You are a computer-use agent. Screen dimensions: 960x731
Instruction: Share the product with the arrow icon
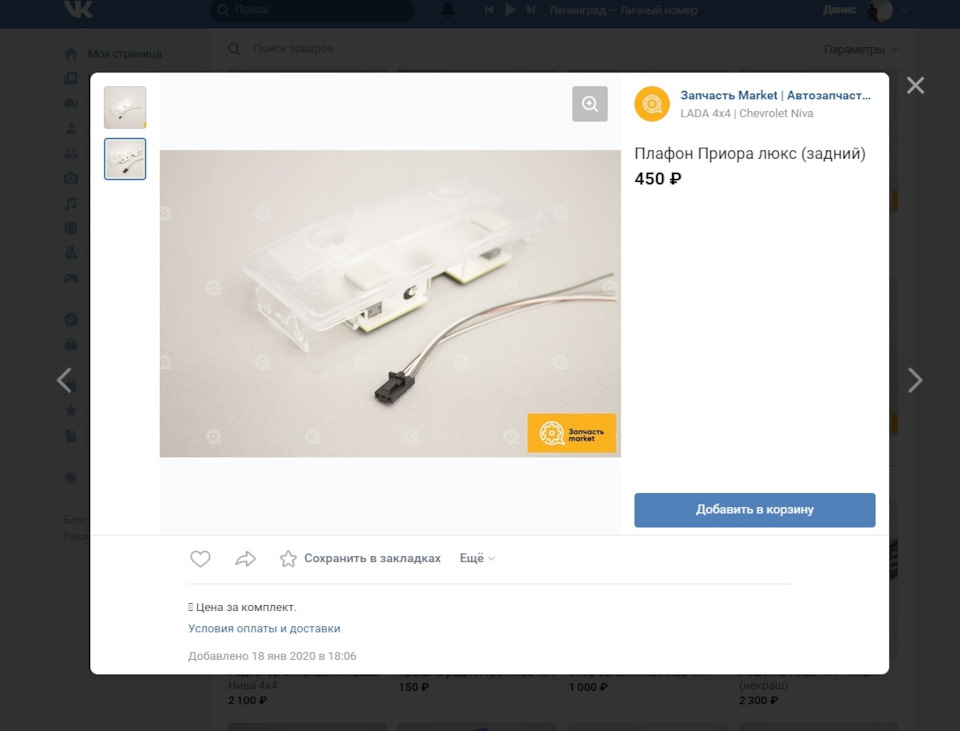pyautogui.click(x=246, y=558)
